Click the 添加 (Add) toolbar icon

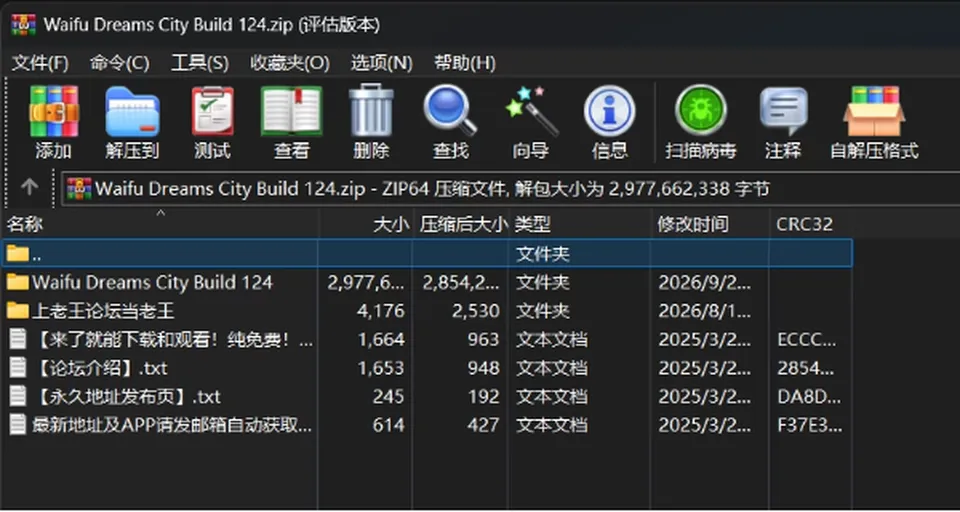click(x=54, y=111)
